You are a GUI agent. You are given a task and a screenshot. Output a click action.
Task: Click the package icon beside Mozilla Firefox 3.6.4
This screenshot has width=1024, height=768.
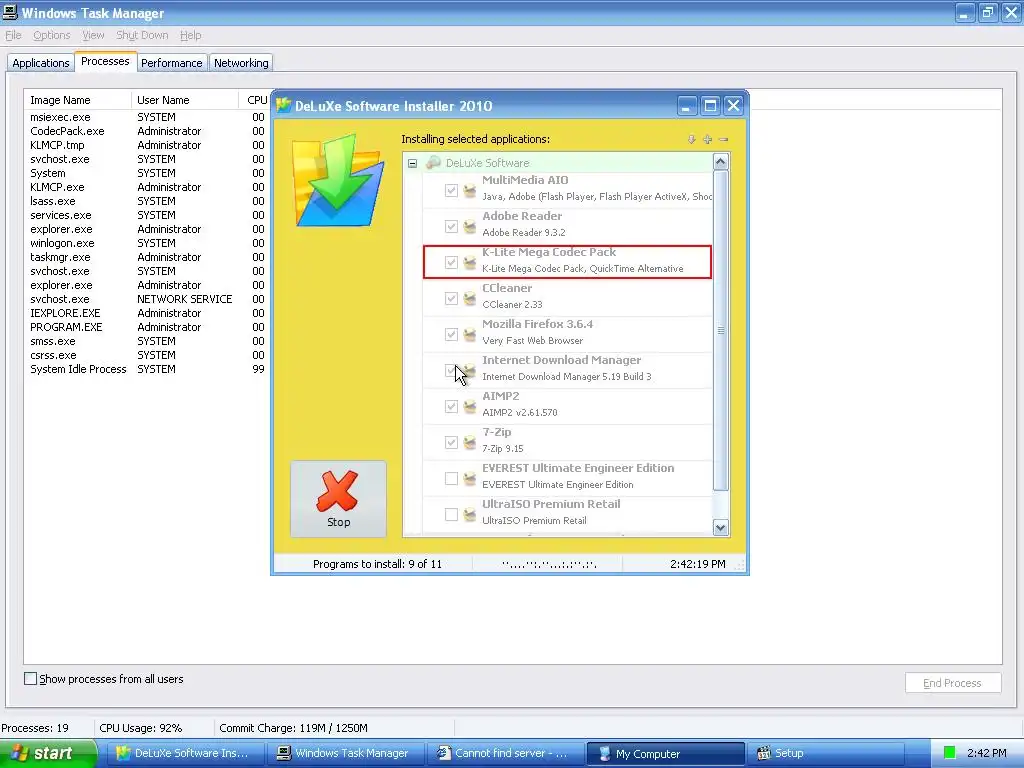click(470, 334)
